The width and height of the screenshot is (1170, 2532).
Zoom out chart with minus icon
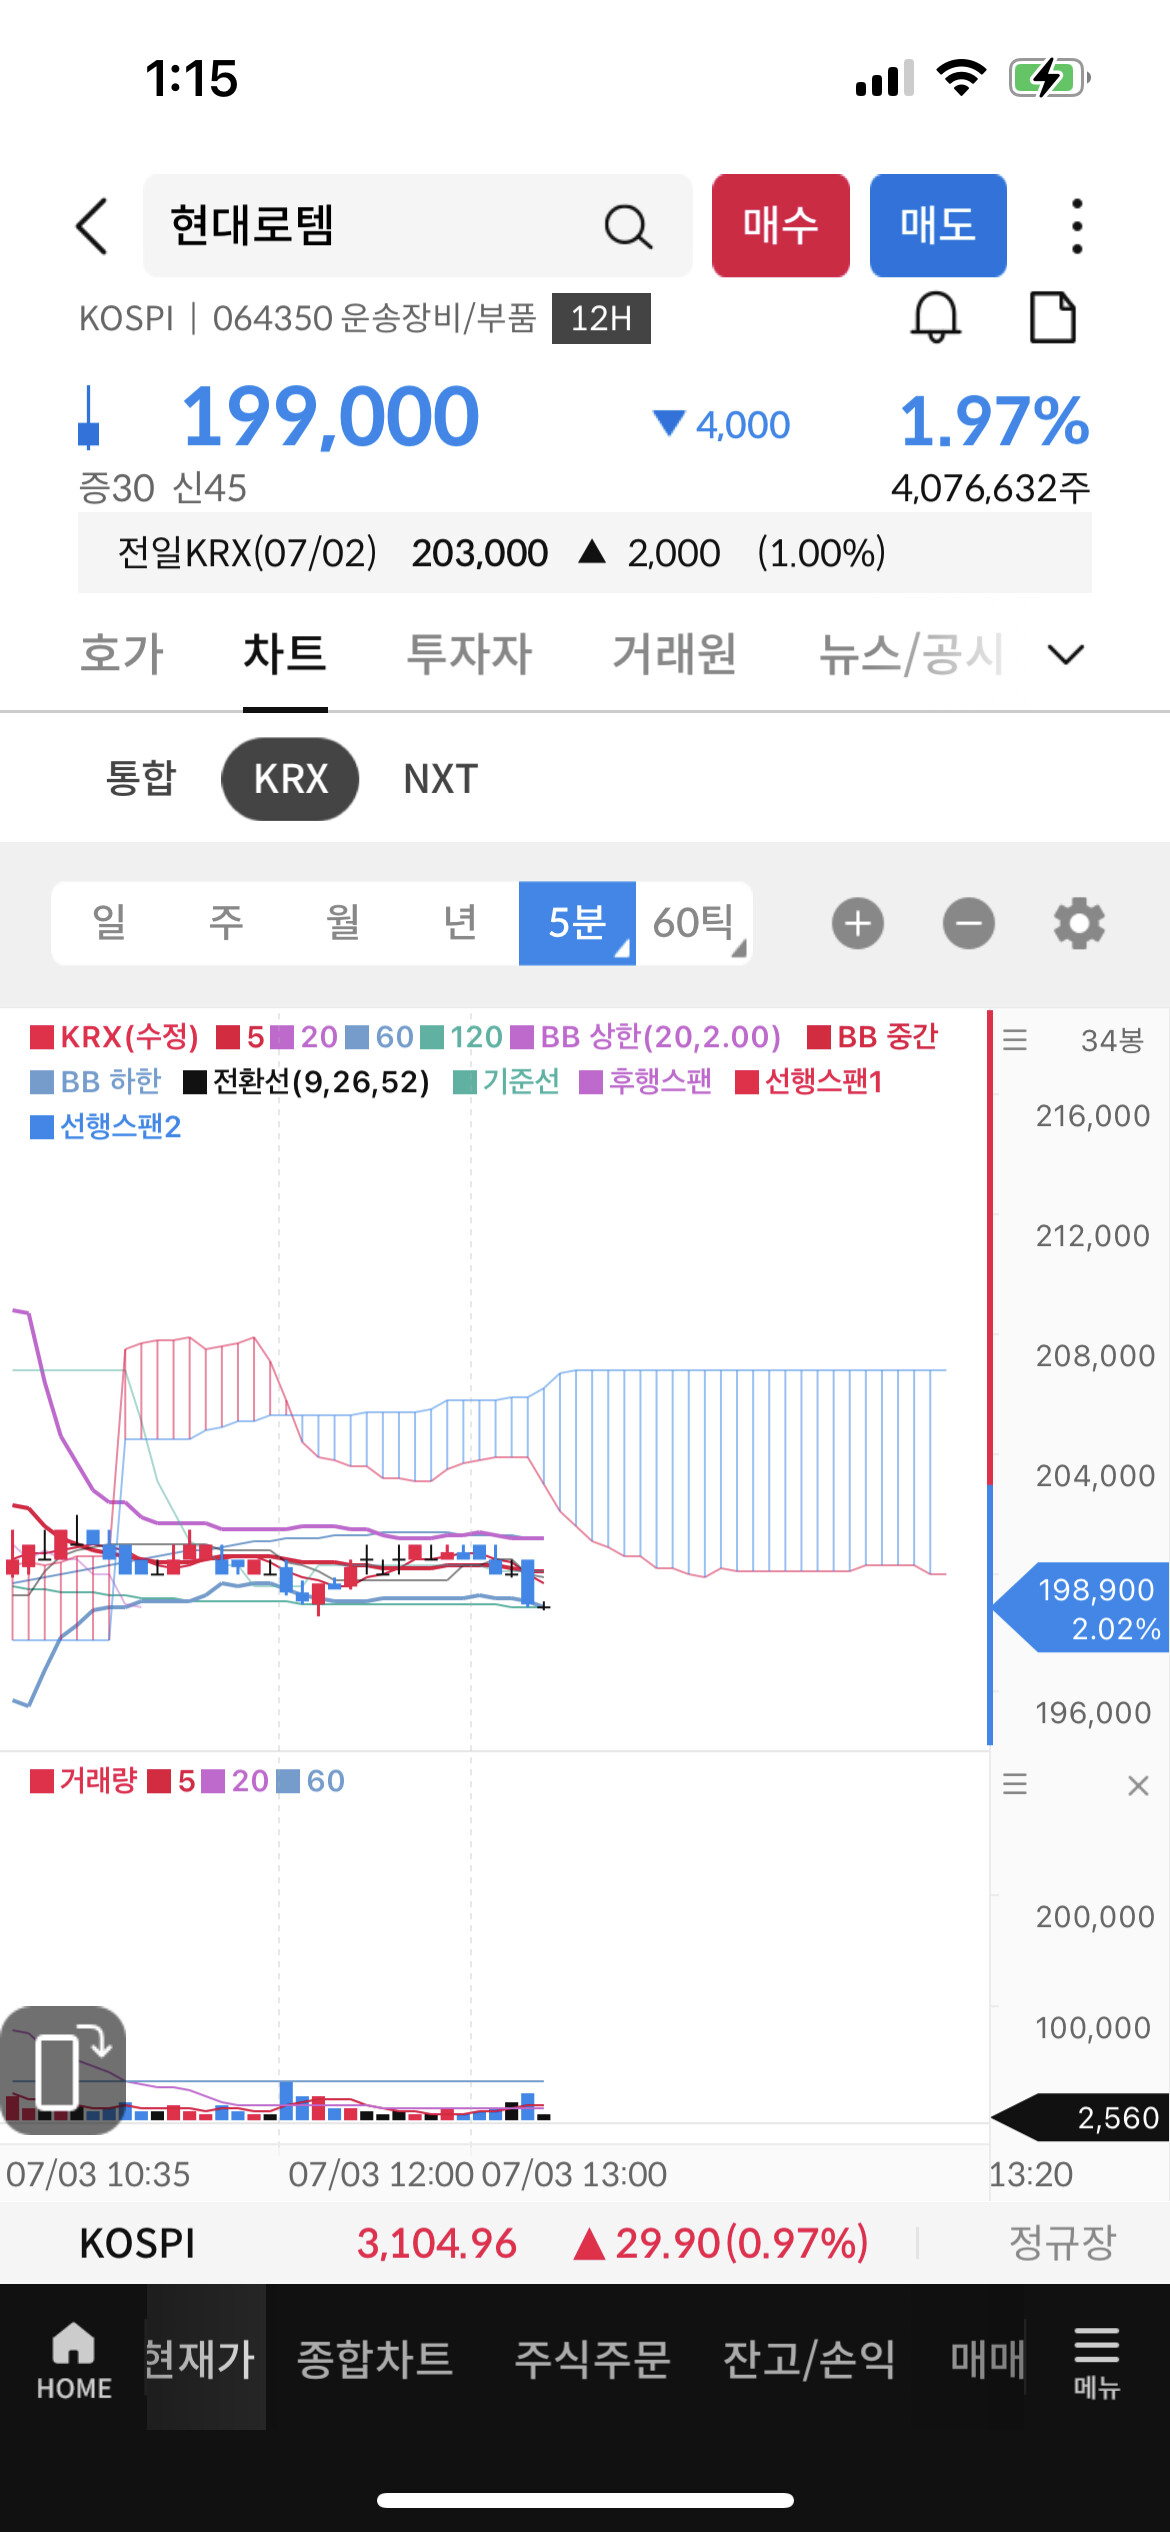click(x=968, y=923)
